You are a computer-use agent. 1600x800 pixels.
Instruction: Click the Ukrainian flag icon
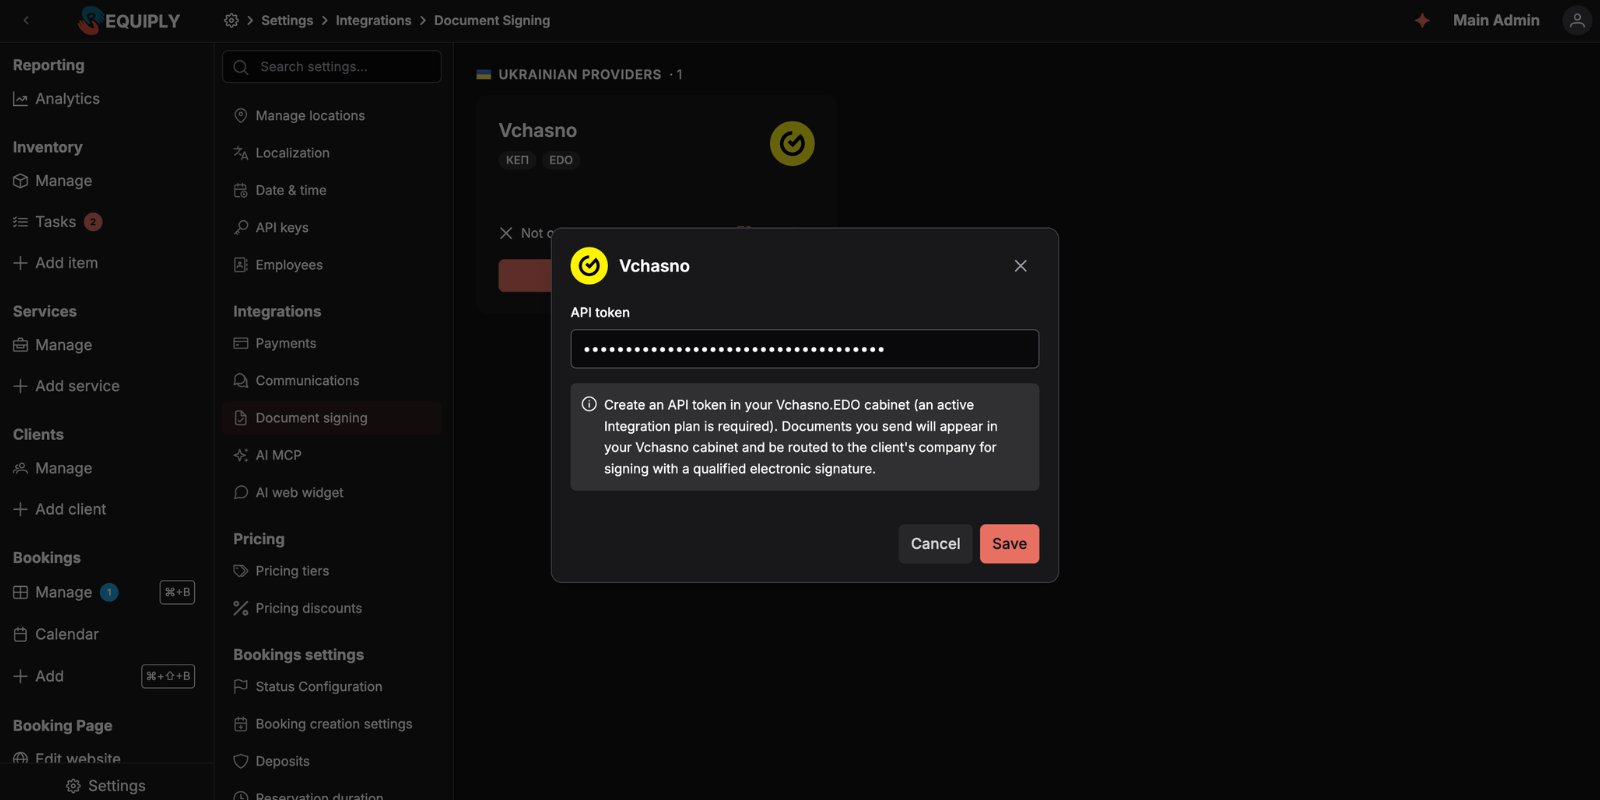[x=484, y=75]
